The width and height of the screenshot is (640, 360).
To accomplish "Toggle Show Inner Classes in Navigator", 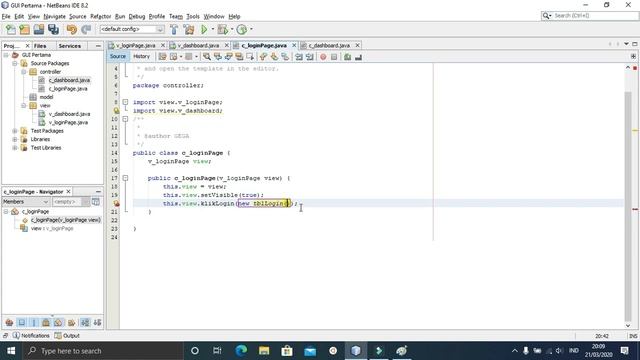I will [x=58, y=322].
